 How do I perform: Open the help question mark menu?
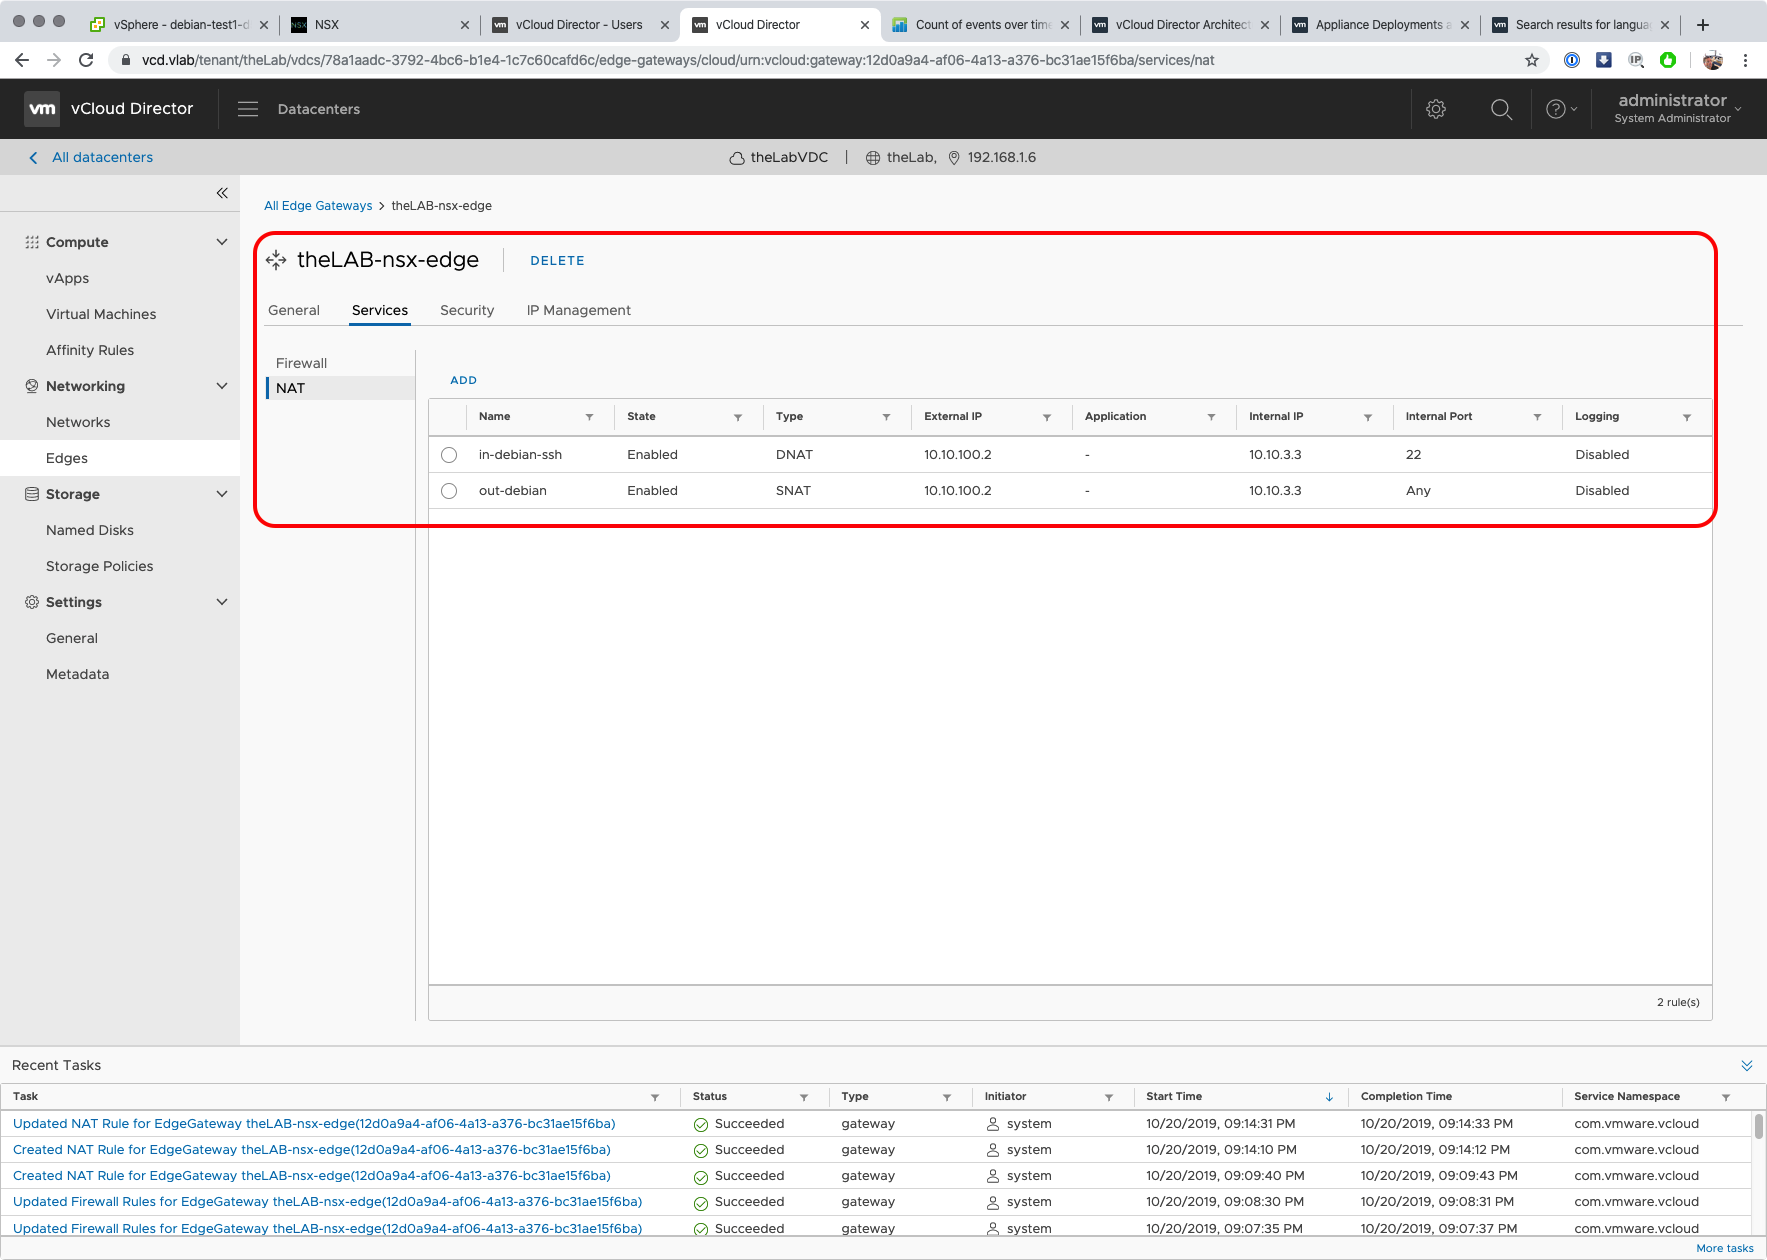click(x=1560, y=109)
